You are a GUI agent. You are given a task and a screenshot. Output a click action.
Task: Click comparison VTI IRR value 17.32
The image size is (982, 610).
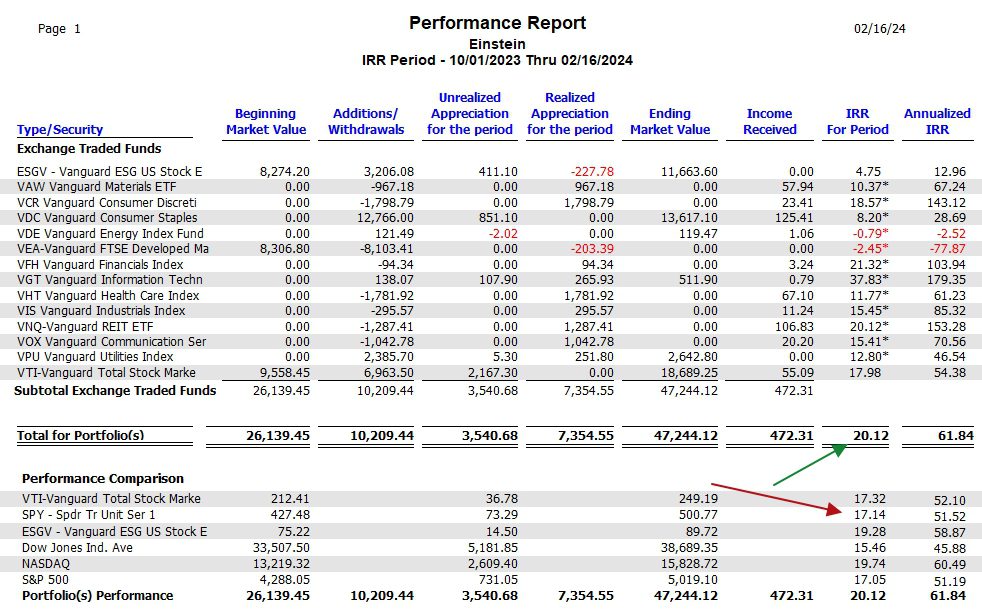pyautogui.click(x=869, y=499)
